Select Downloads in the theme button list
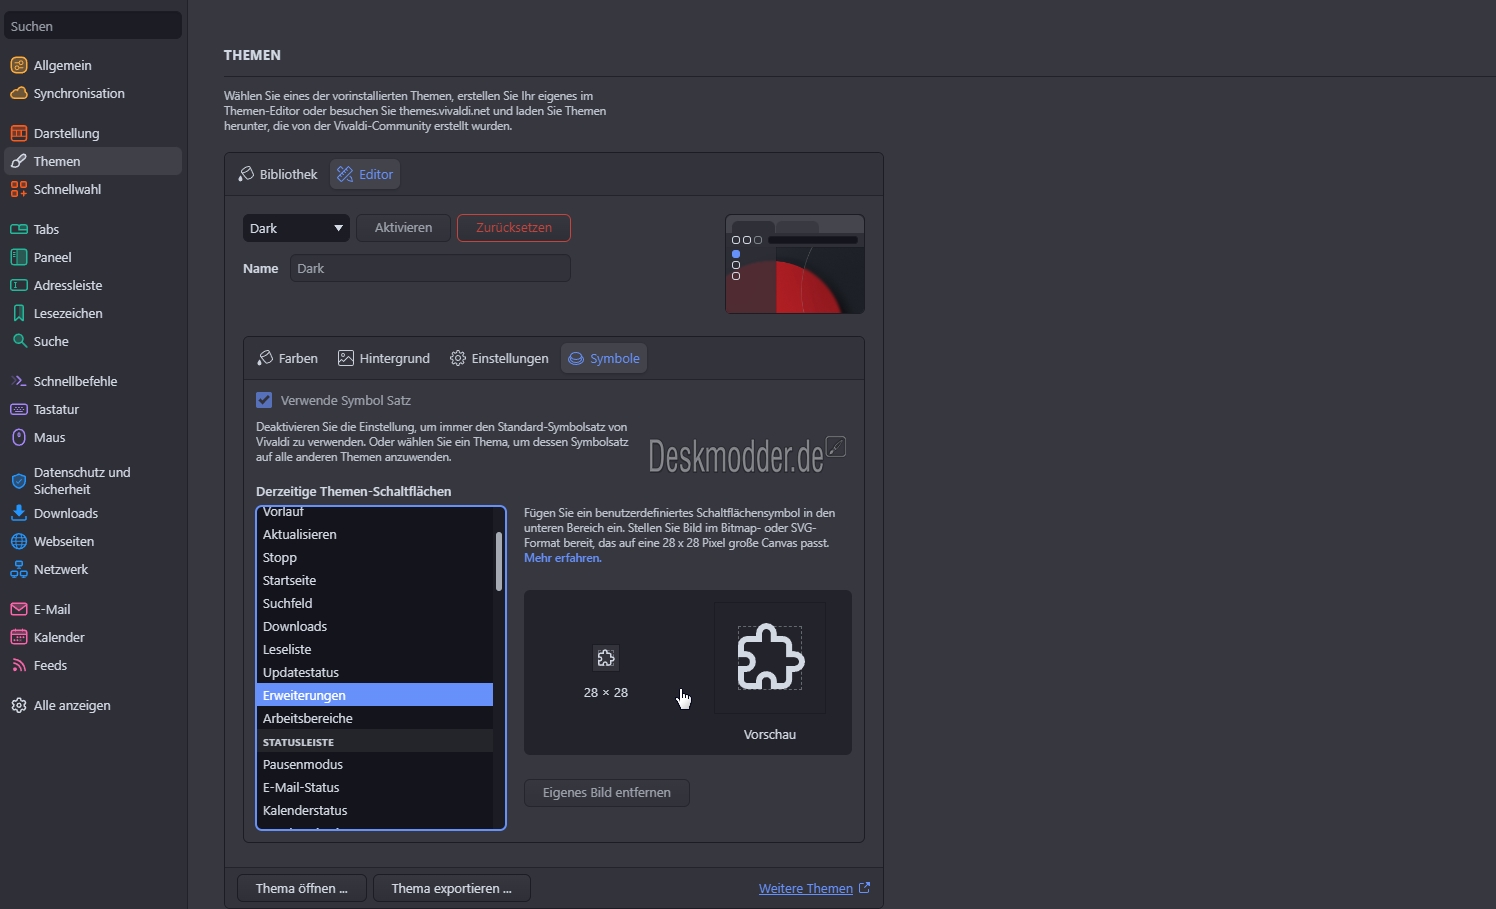Screen dimensions: 1496x909 [294, 626]
